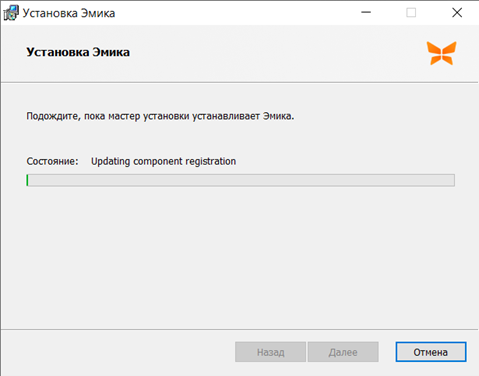This screenshot has width=479, height=376.
Task: Click the installation progress bar
Action: click(x=240, y=180)
